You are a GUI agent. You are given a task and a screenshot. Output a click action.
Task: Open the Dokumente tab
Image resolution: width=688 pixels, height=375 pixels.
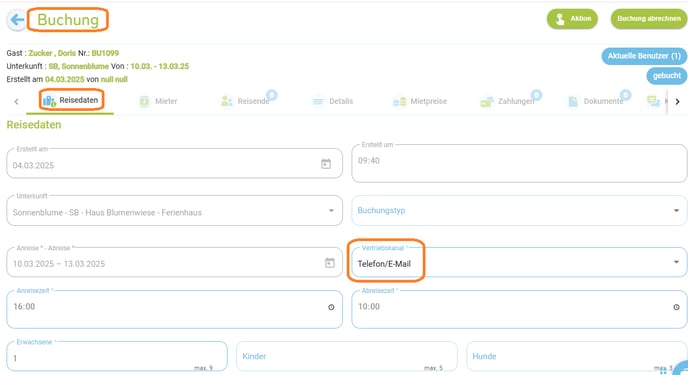[x=596, y=101]
